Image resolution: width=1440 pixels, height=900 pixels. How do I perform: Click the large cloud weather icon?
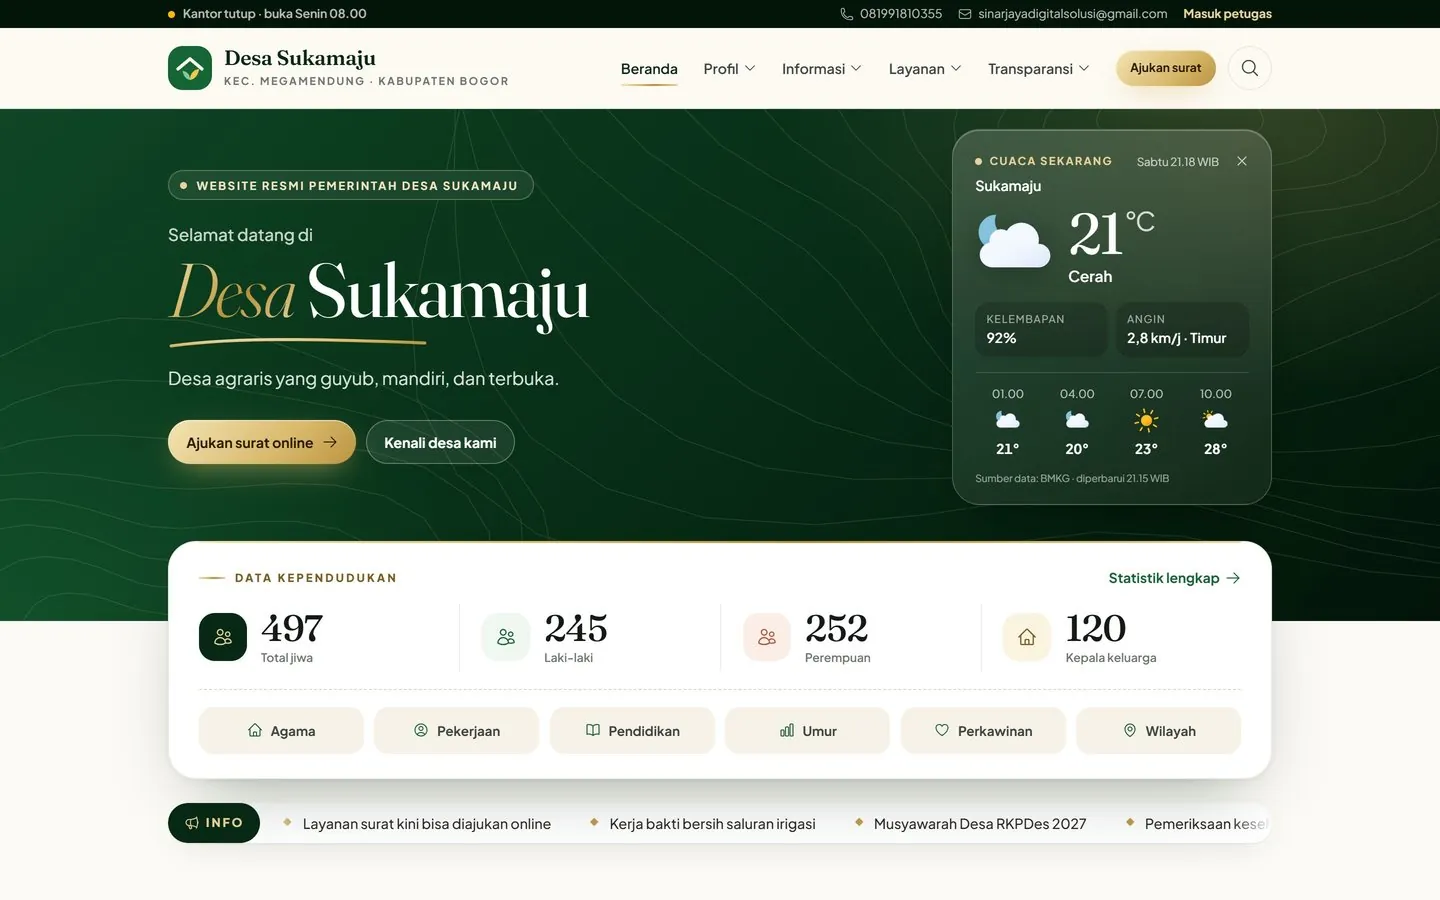click(1013, 242)
